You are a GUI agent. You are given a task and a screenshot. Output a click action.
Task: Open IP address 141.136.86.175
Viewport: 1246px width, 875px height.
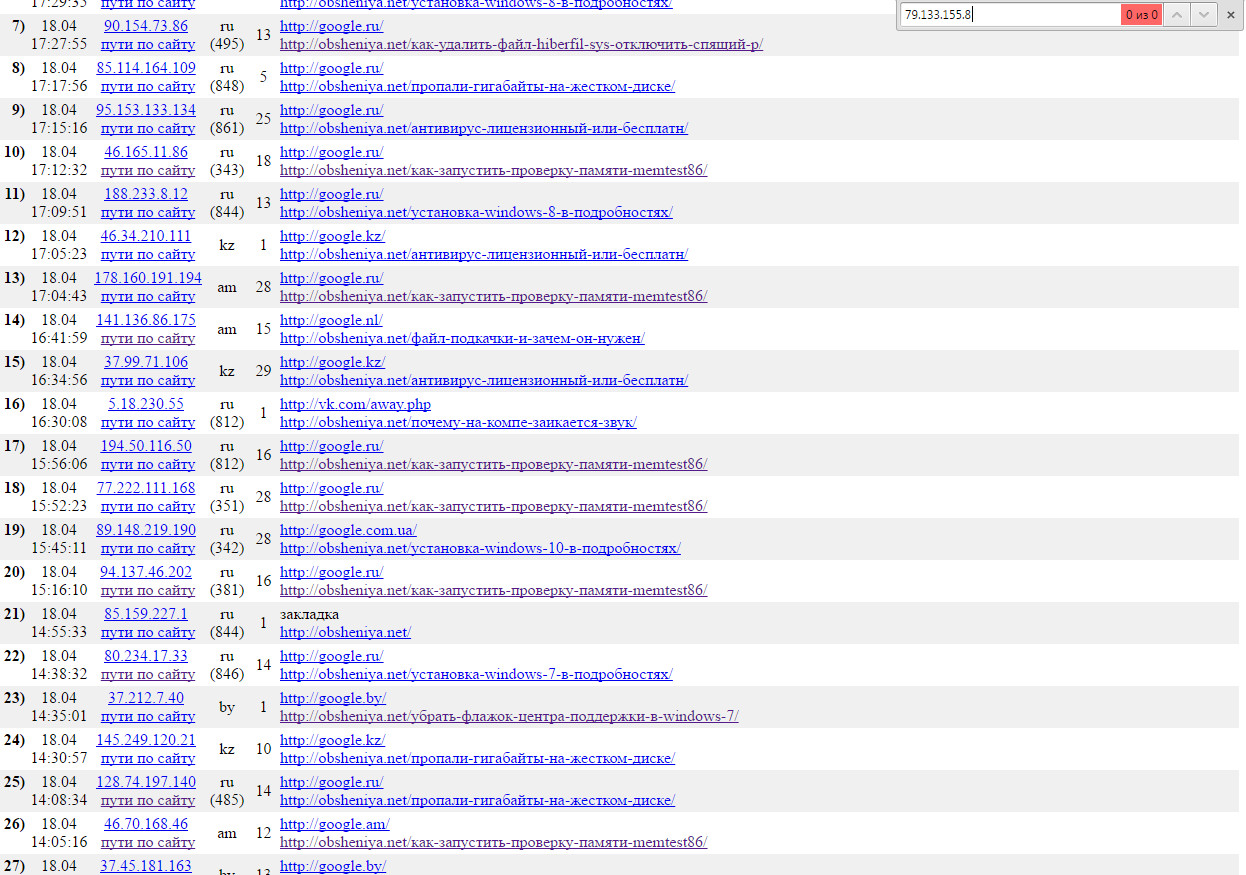pos(146,320)
